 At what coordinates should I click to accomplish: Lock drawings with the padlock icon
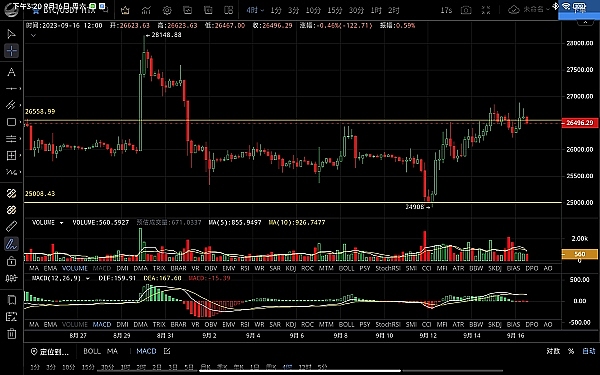(x=11, y=261)
